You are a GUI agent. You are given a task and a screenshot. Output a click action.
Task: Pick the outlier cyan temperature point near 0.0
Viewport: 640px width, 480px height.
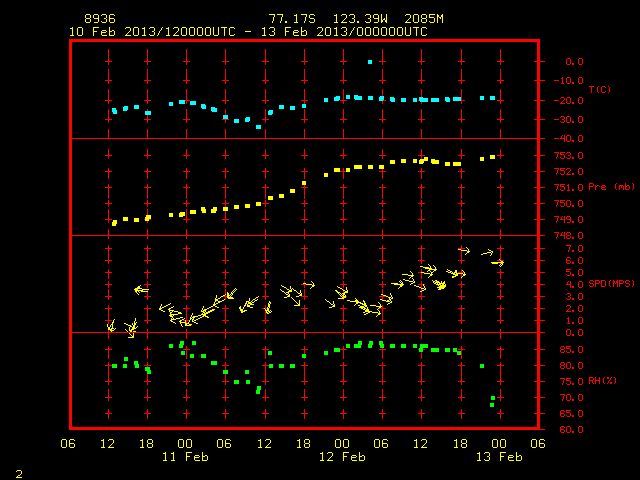(370, 62)
